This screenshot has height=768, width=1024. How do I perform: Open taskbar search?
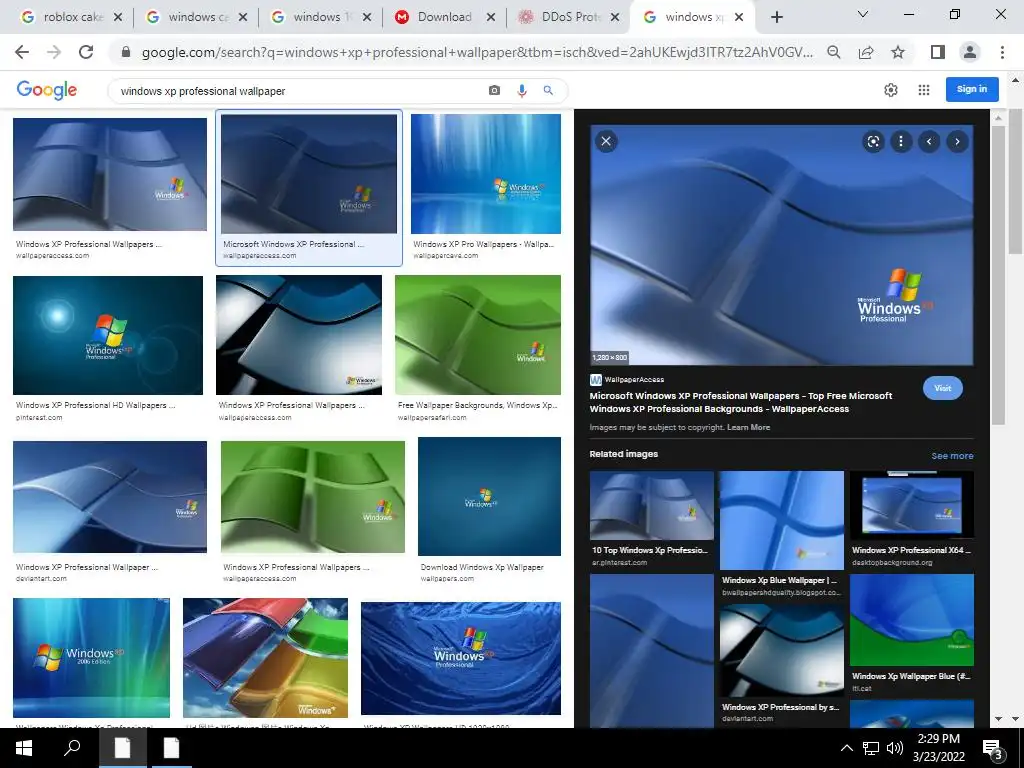[72, 748]
